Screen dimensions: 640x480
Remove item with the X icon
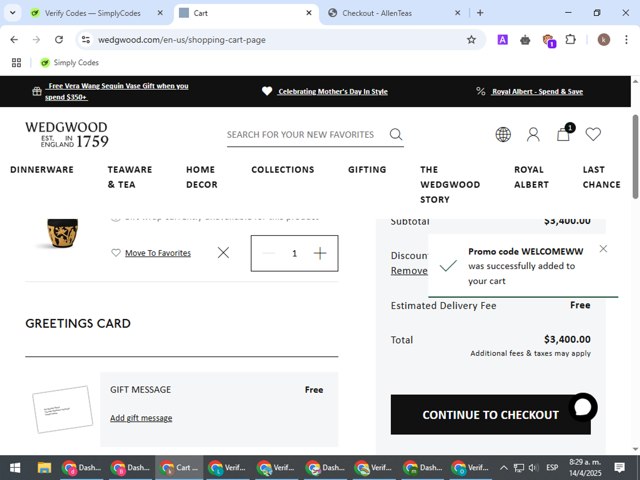coord(223,253)
